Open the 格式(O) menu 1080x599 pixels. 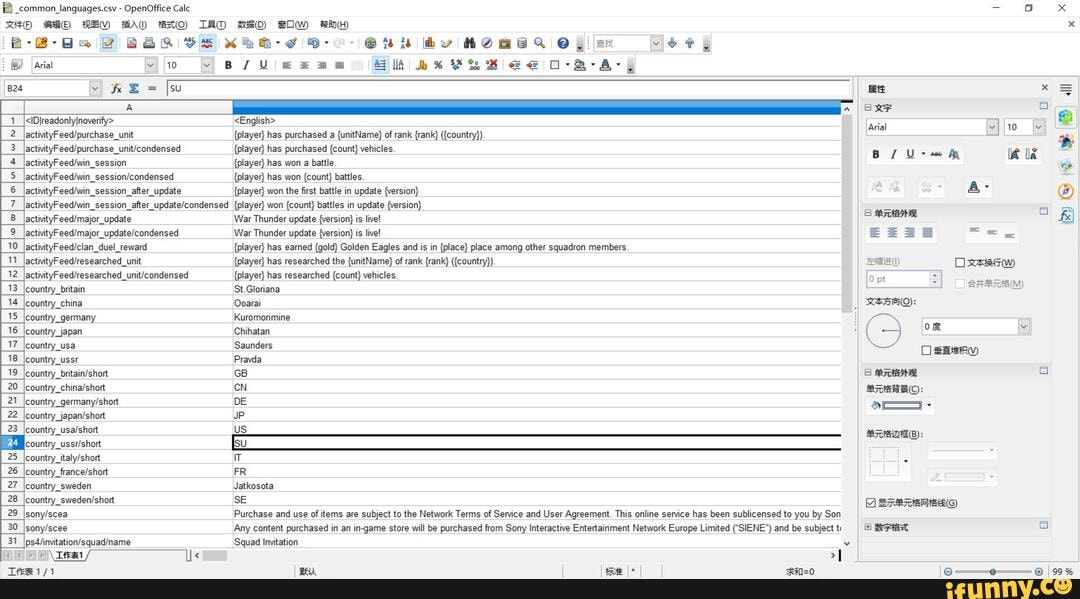click(172, 24)
